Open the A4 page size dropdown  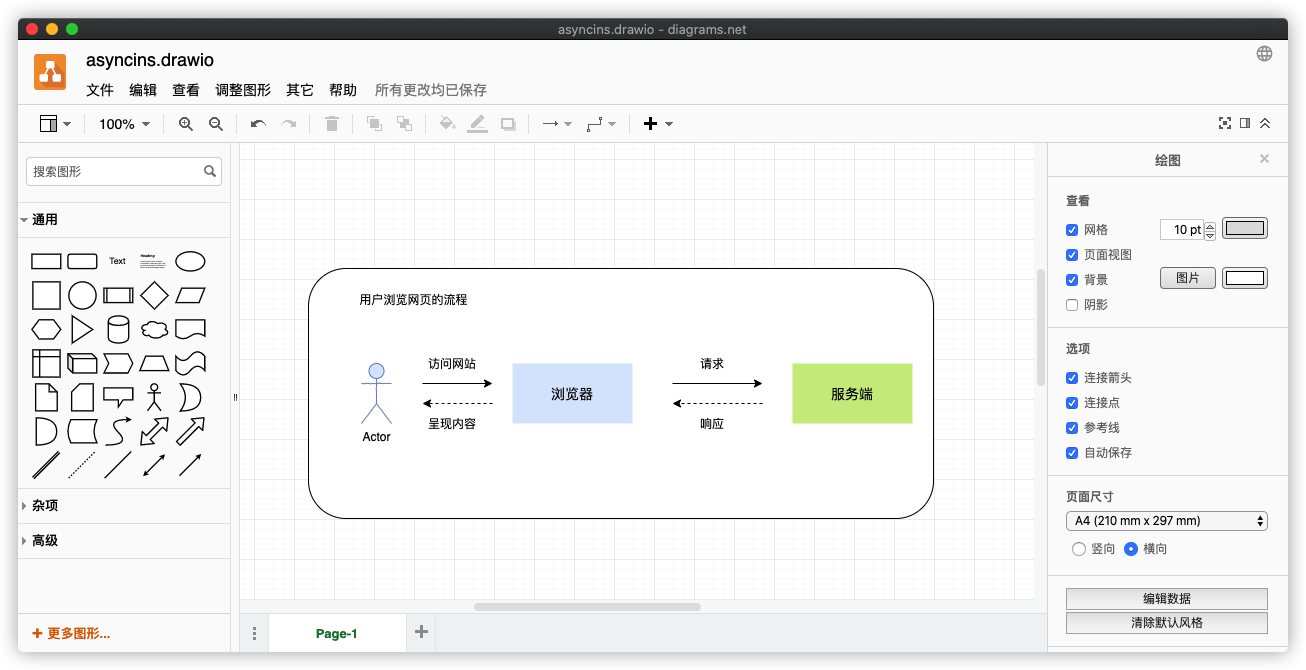click(x=1166, y=521)
